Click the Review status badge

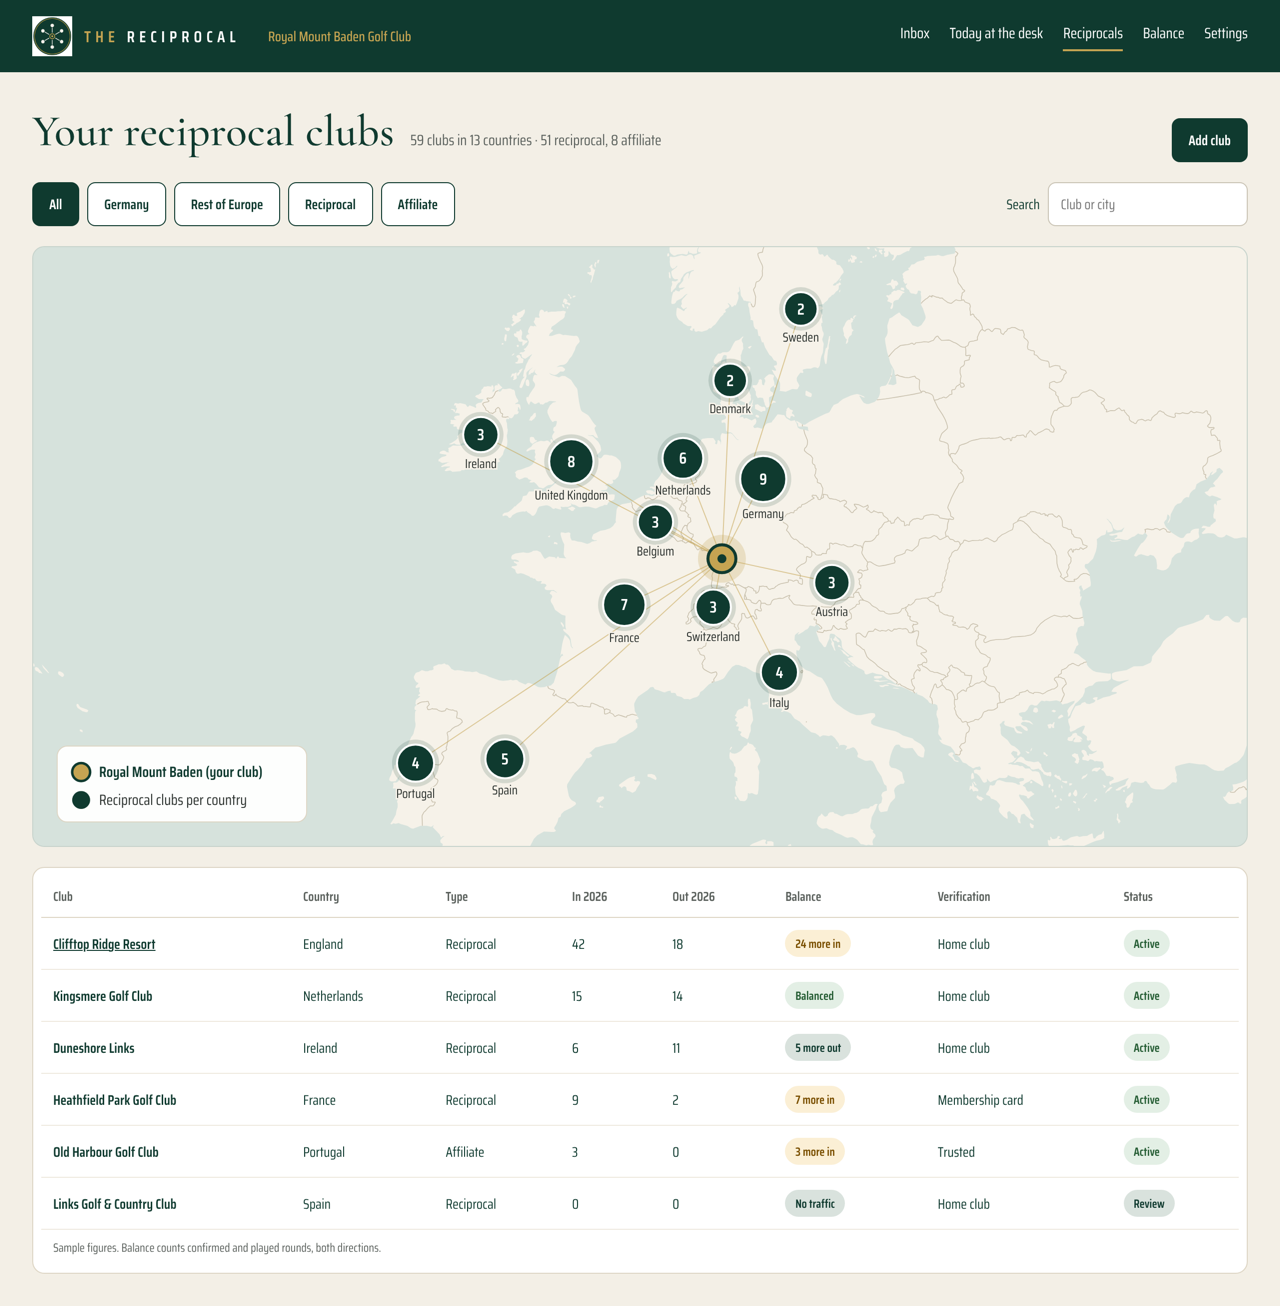tap(1149, 1204)
